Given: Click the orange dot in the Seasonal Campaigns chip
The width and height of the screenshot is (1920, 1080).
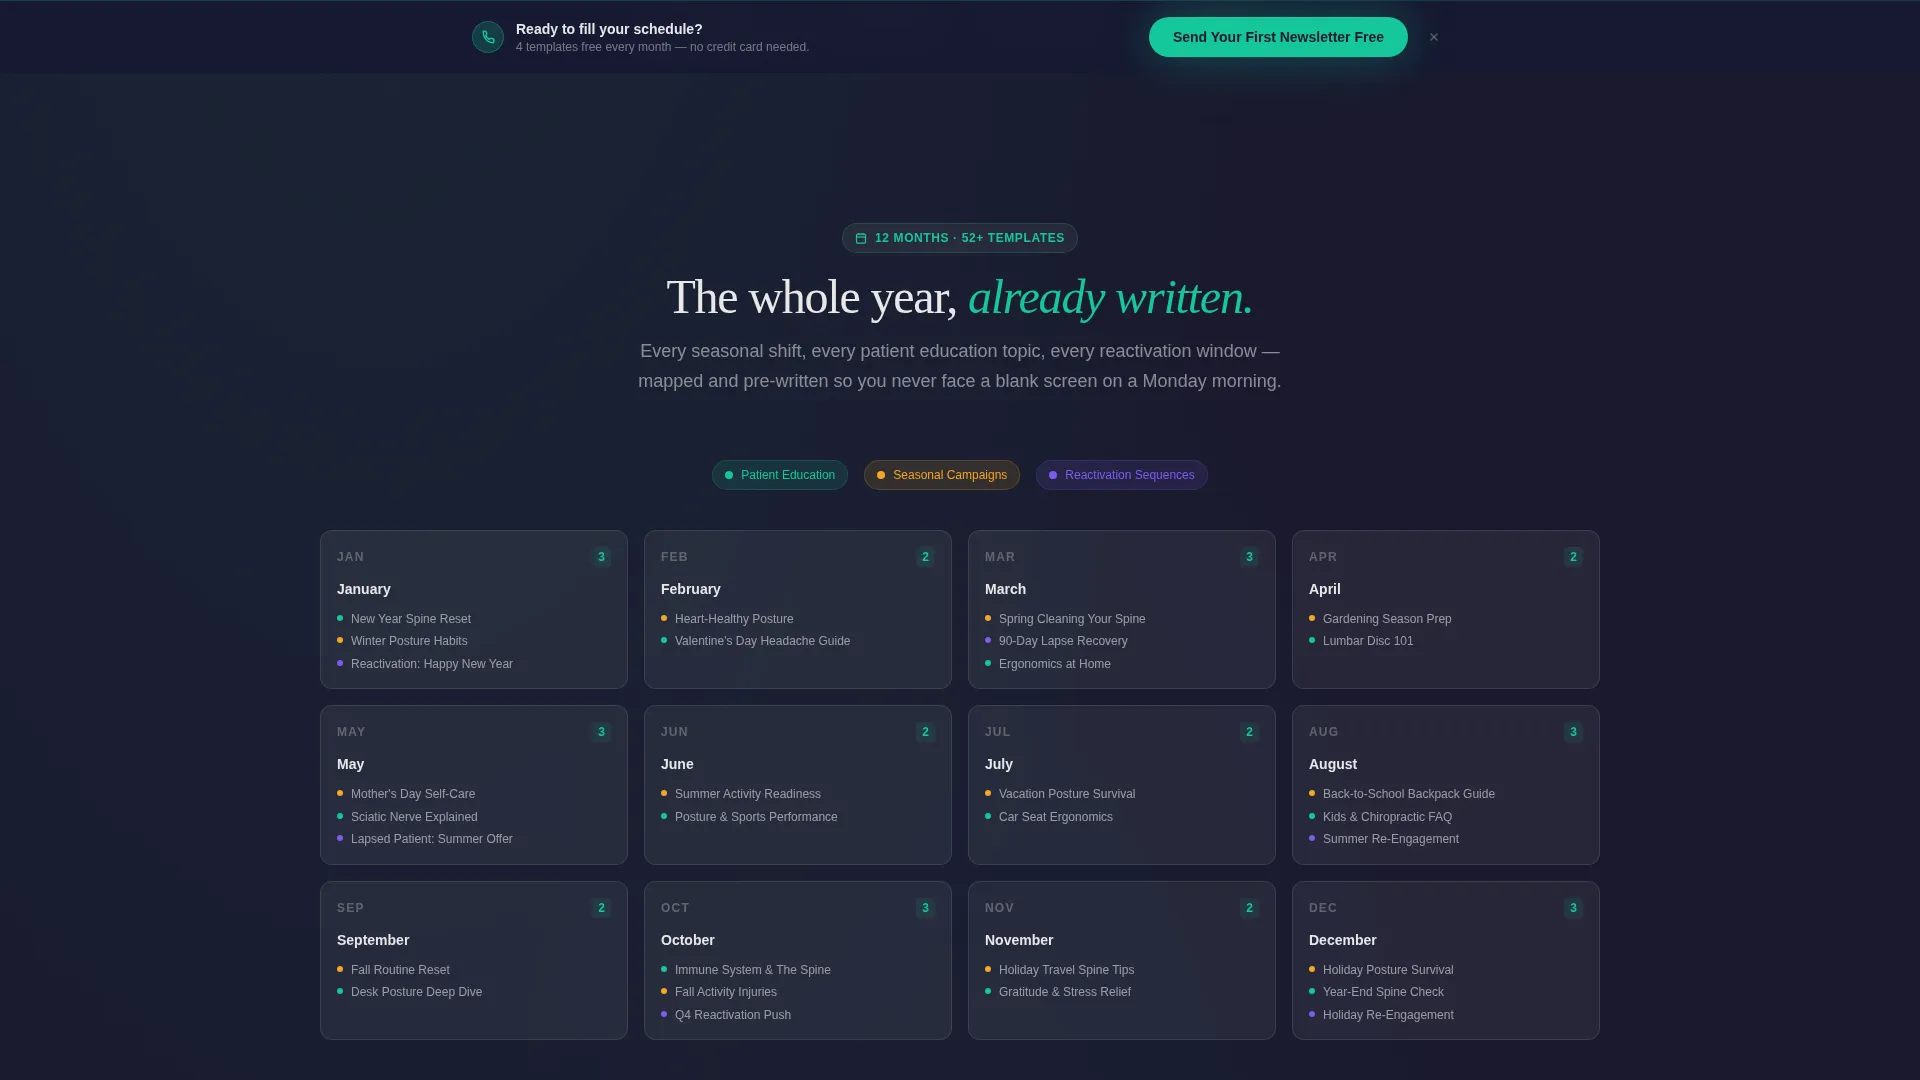Looking at the screenshot, I should tap(881, 475).
